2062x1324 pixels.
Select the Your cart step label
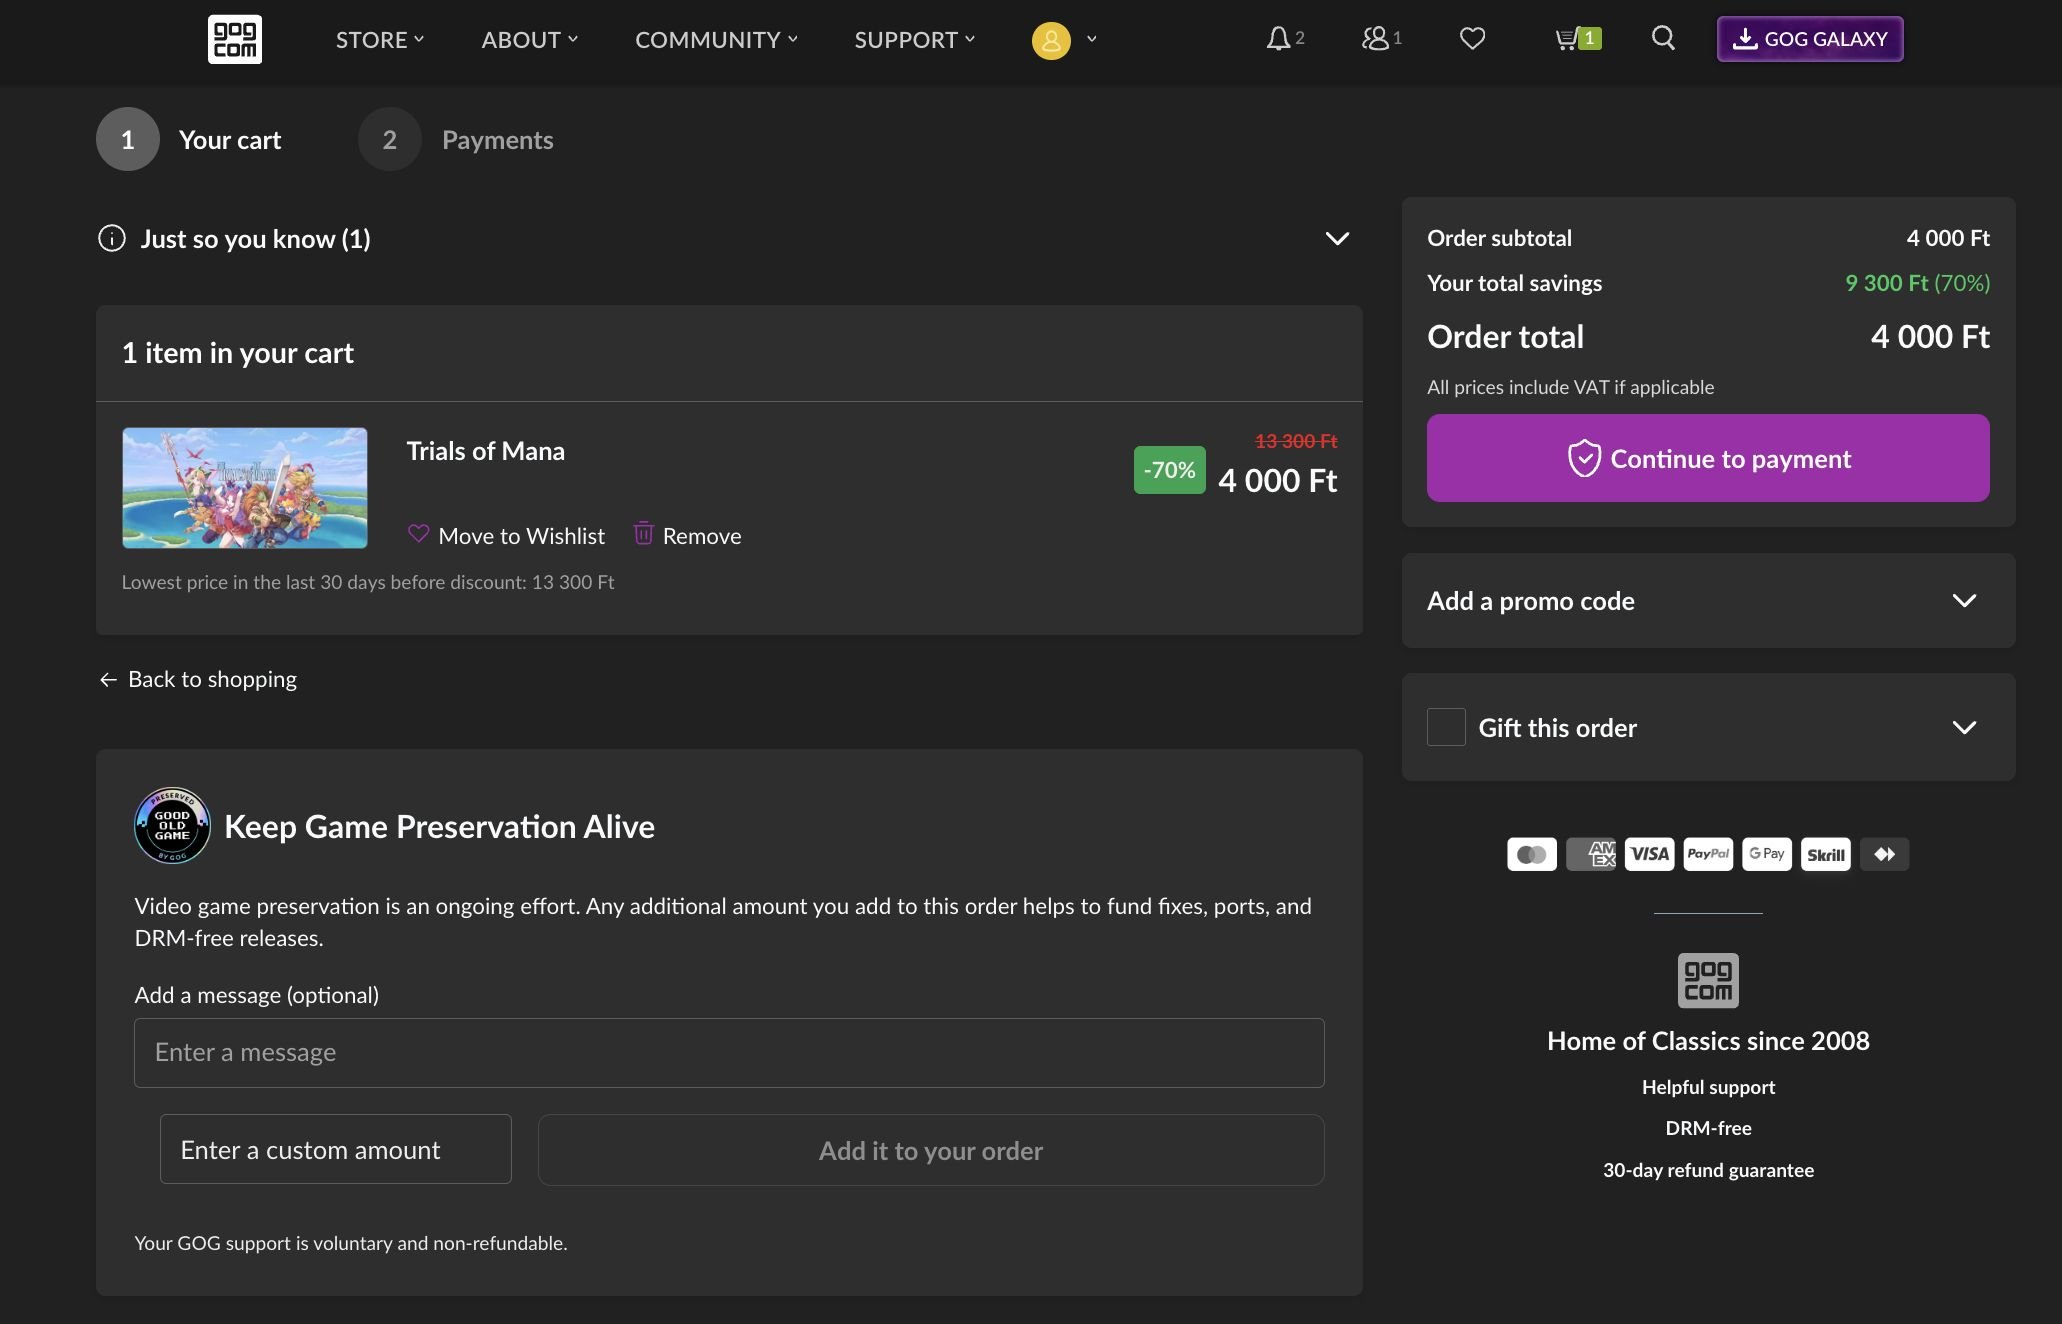click(230, 140)
